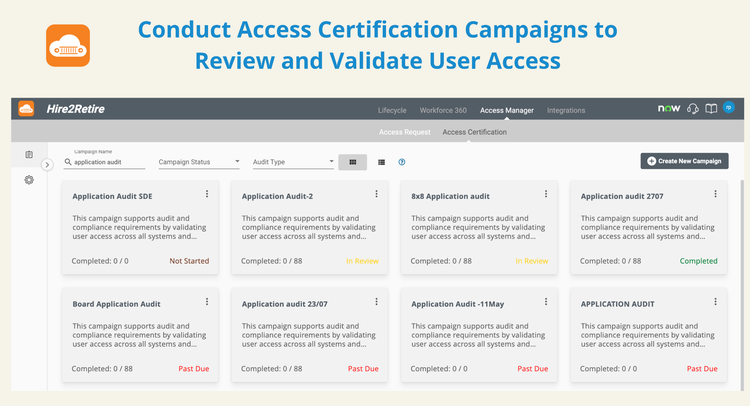The height and width of the screenshot is (406, 750).
Task: Open options menu for Application Audit -11May
Action: [x=546, y=302]
